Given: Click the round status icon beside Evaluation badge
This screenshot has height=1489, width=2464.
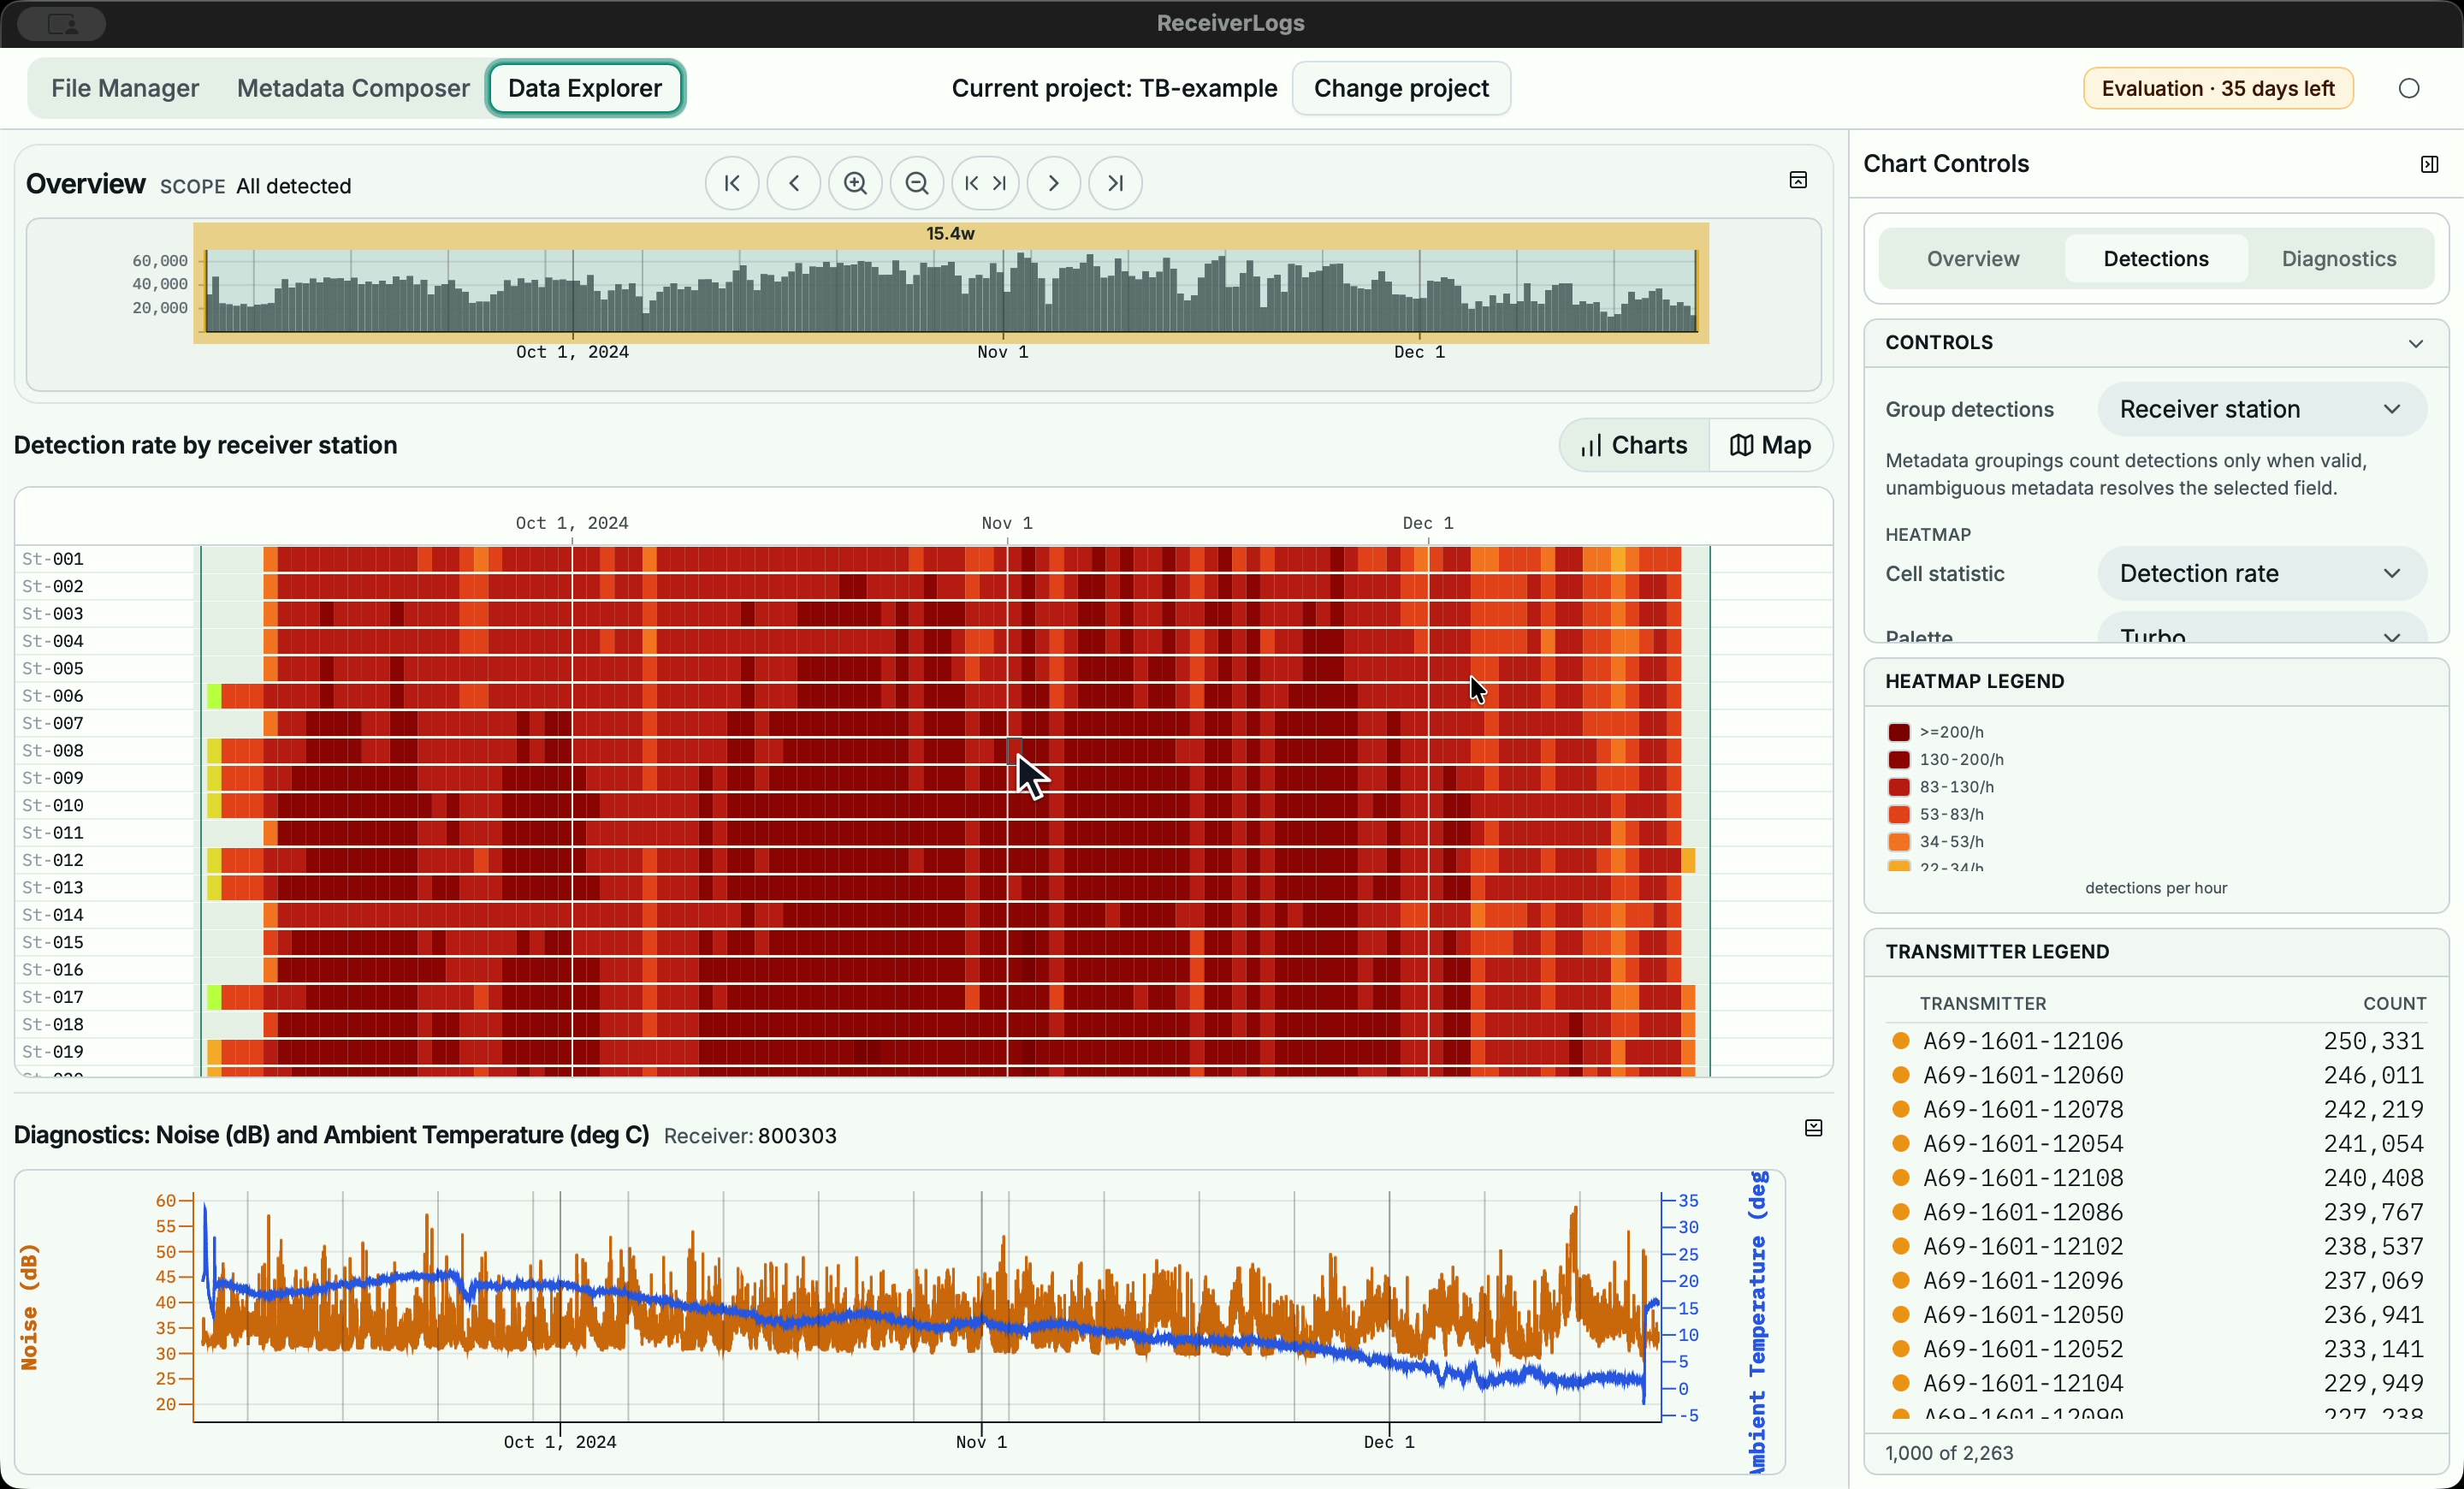Looking at the screenshot, I should [x=2409, y=88].
